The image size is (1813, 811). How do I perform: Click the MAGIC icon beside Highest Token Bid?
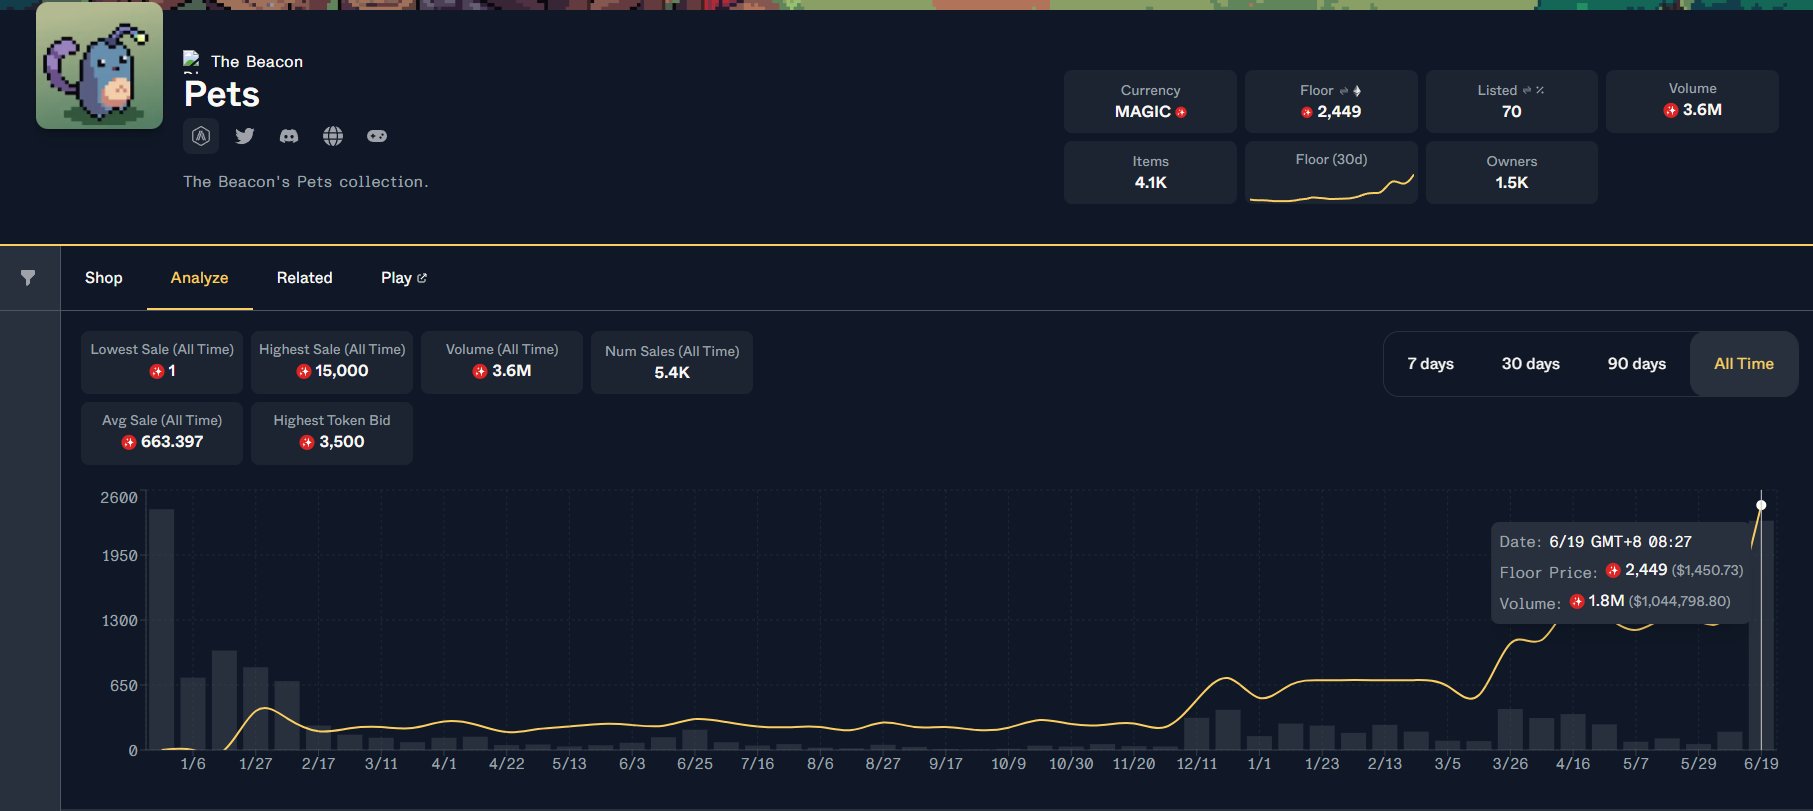point(307,442)
